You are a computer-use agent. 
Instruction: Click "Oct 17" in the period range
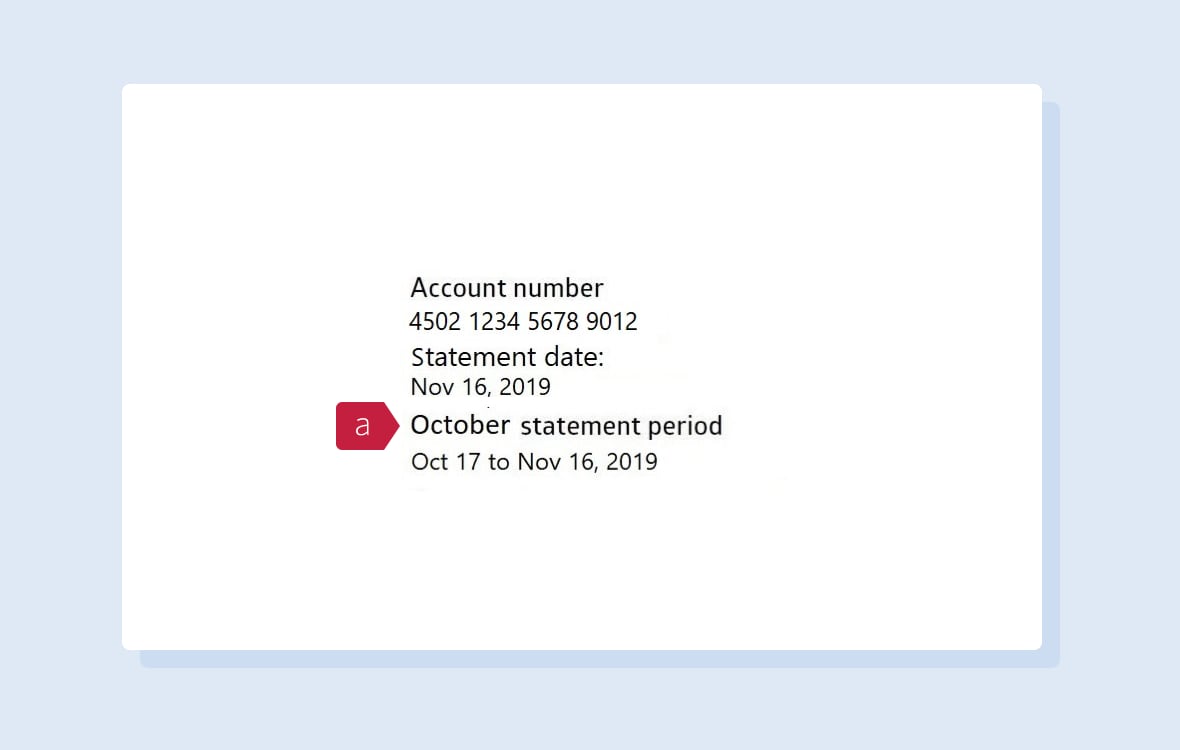click(446, 462)
